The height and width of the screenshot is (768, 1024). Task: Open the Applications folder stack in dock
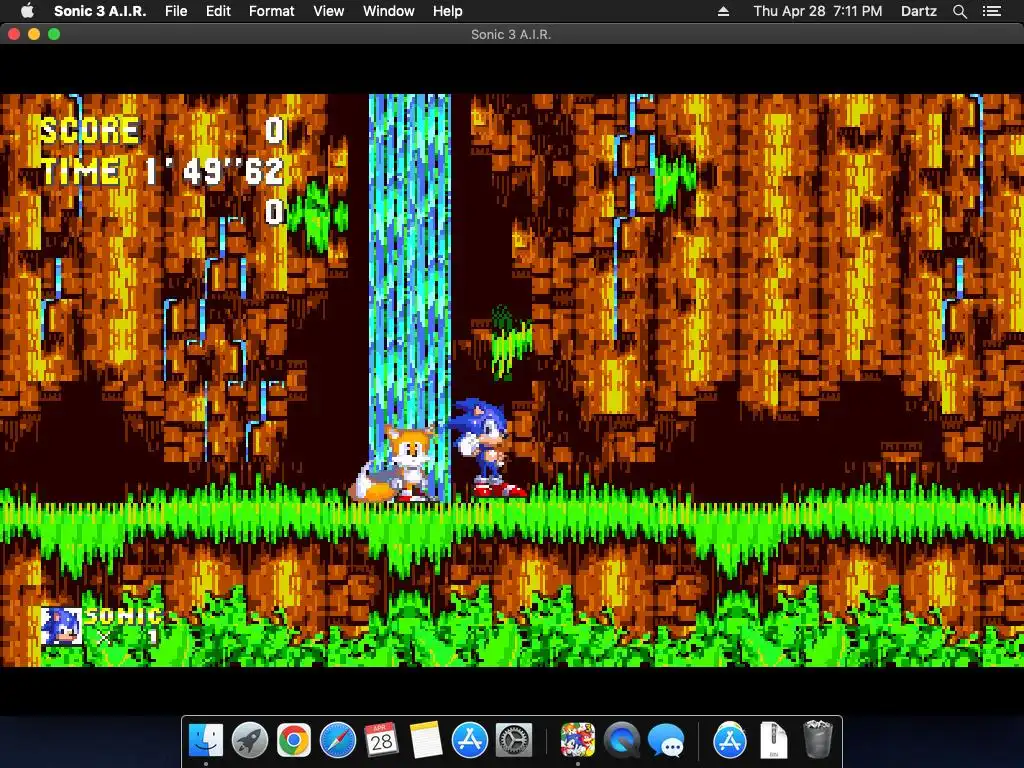pyautogui.click(x=729, y=740)
